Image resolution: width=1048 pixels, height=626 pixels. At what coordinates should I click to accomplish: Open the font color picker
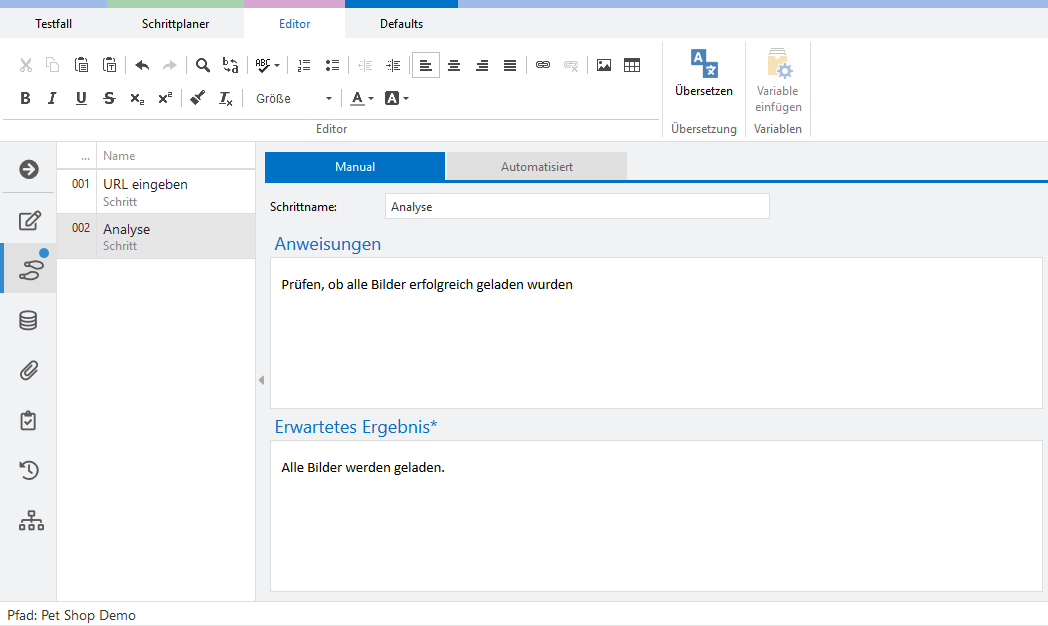tap(357, 98)
